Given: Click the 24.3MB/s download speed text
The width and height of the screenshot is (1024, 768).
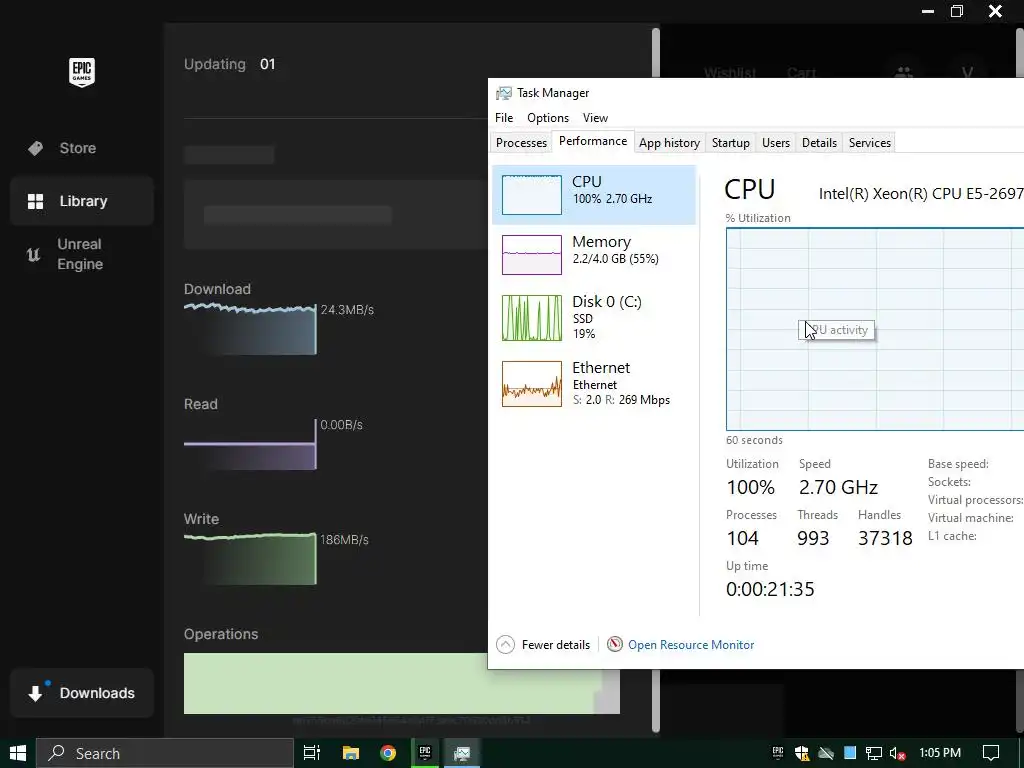Looking at the screenshot, I should coord(347,310).
